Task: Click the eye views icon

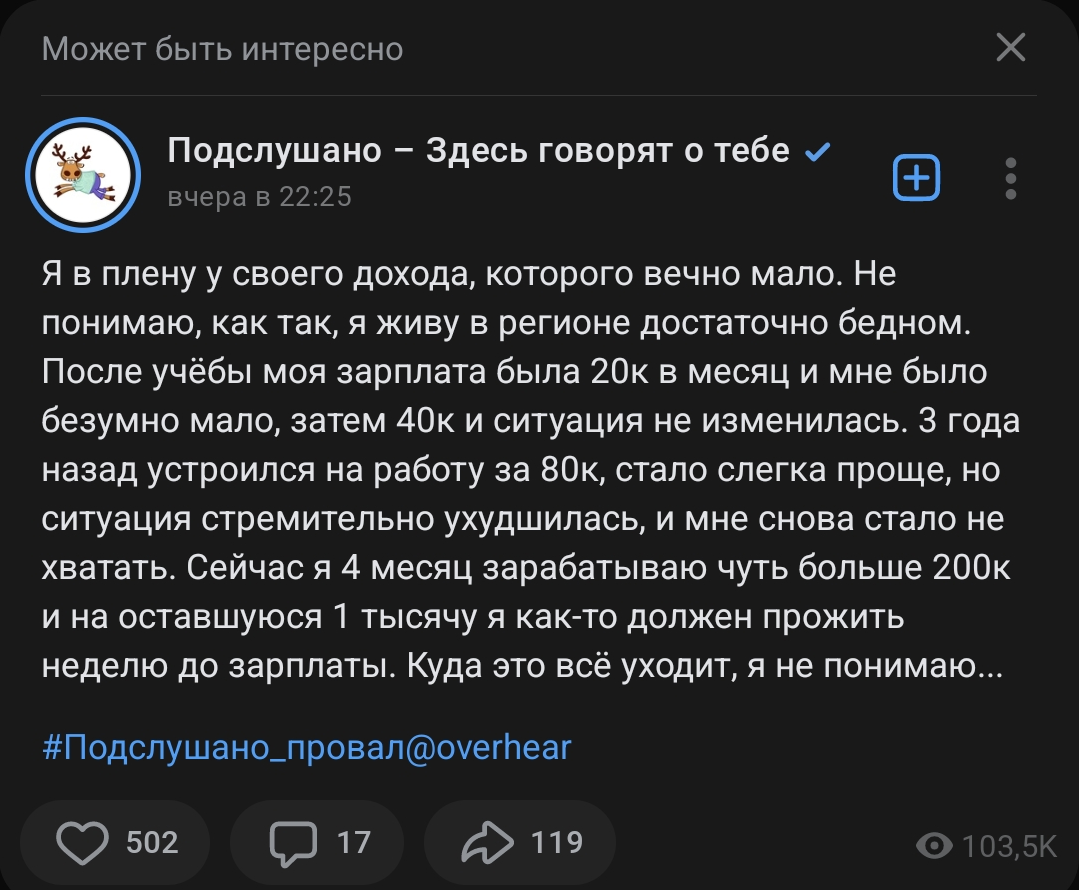Action: pyautogui.click(x=934, y=847)
